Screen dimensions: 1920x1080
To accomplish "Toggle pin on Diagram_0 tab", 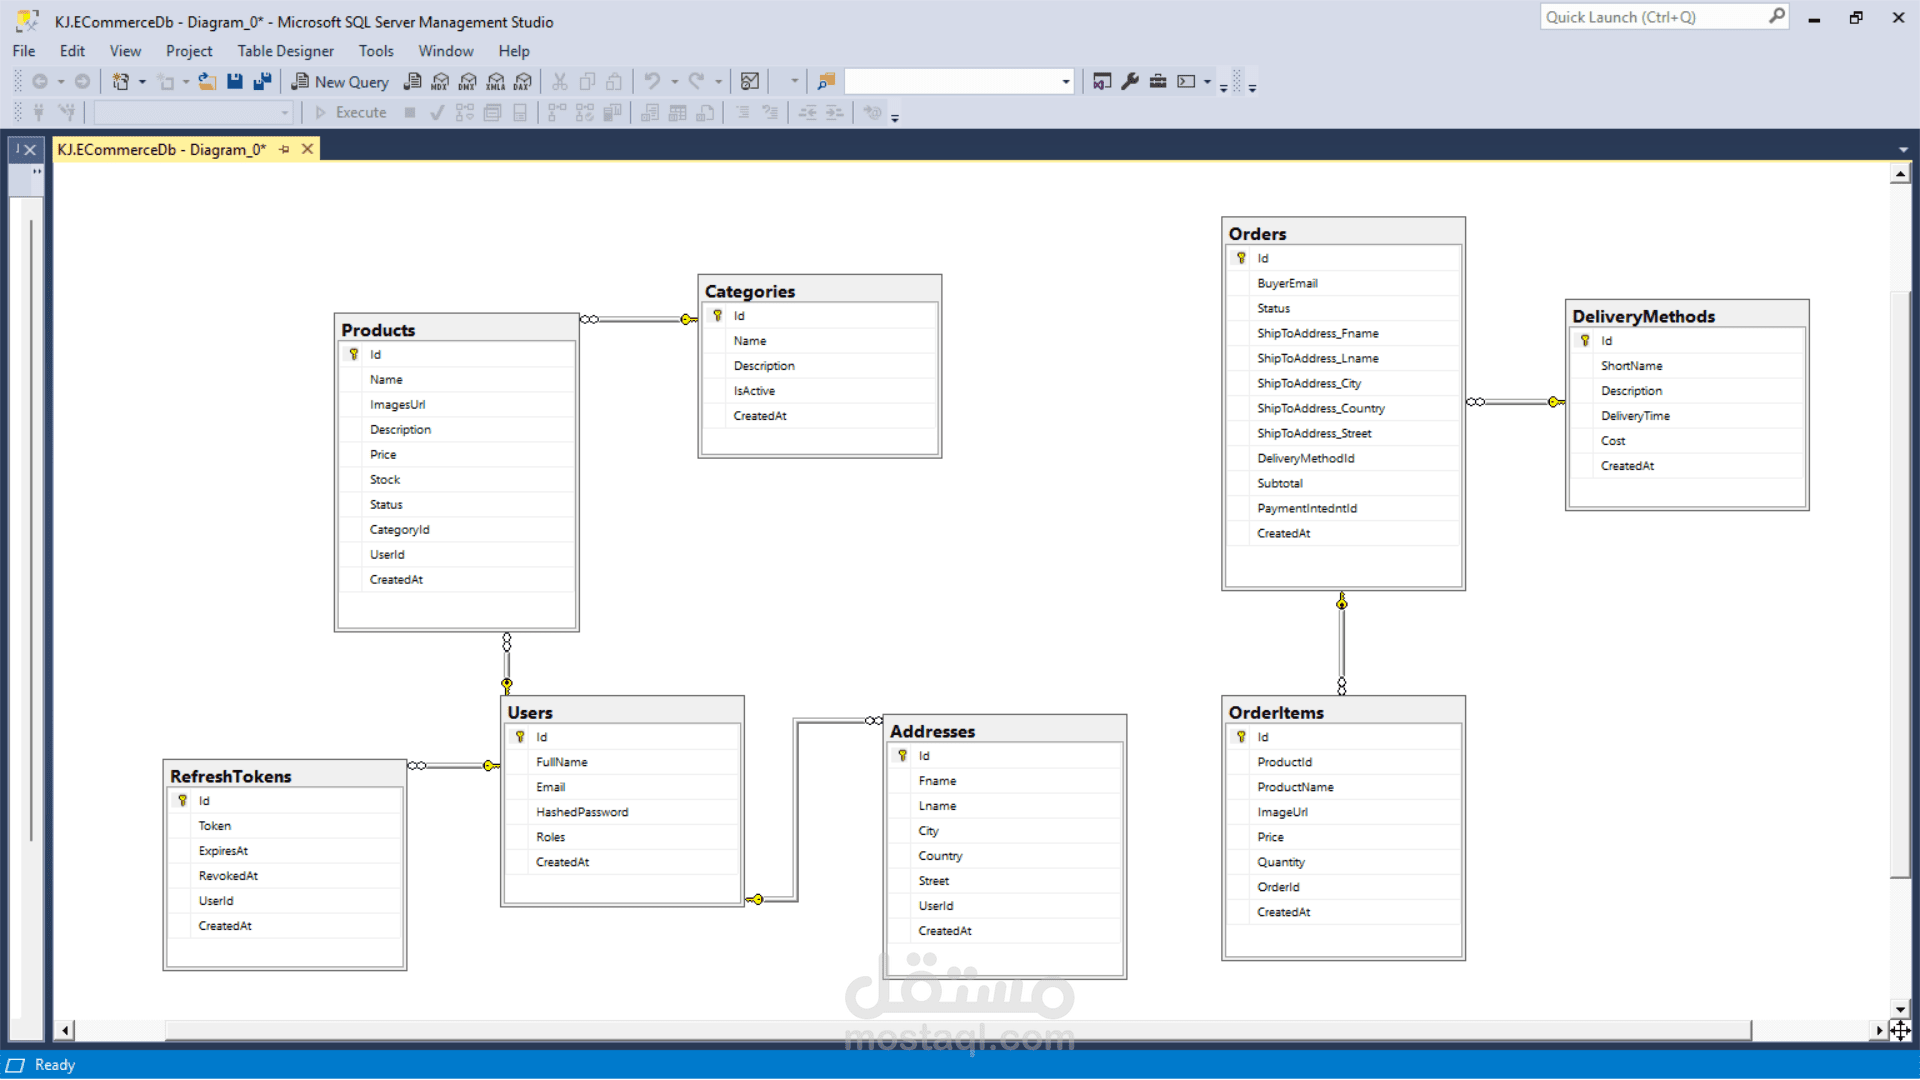I will point(284,150).
